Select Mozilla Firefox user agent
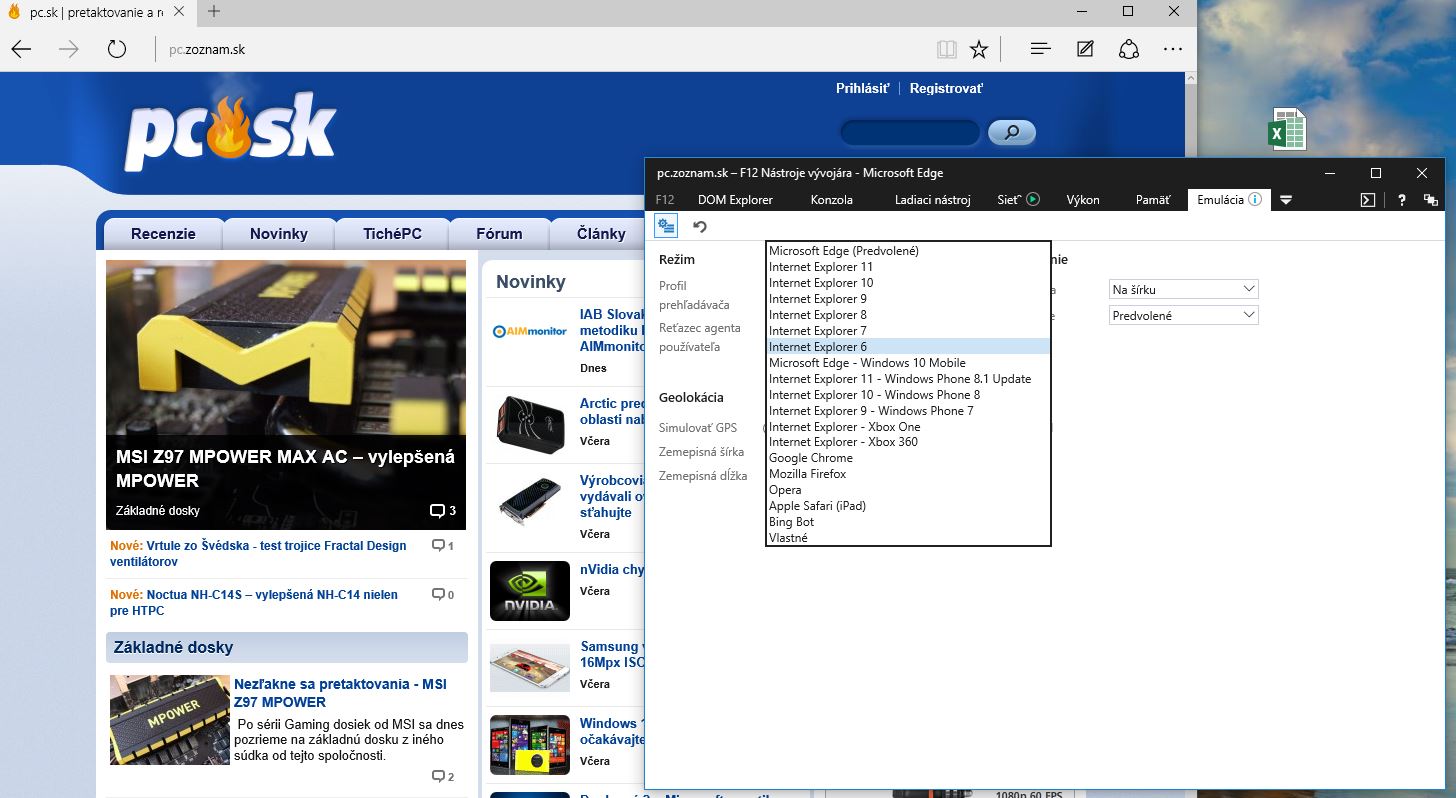Image resolution: width=1456 pixels, height=798 pixels. pos(908,474)
